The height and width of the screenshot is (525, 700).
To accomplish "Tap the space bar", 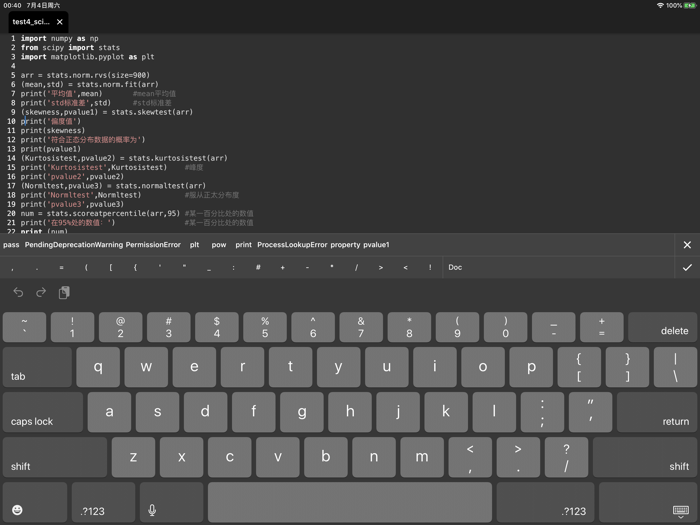I will click(350, 502).
